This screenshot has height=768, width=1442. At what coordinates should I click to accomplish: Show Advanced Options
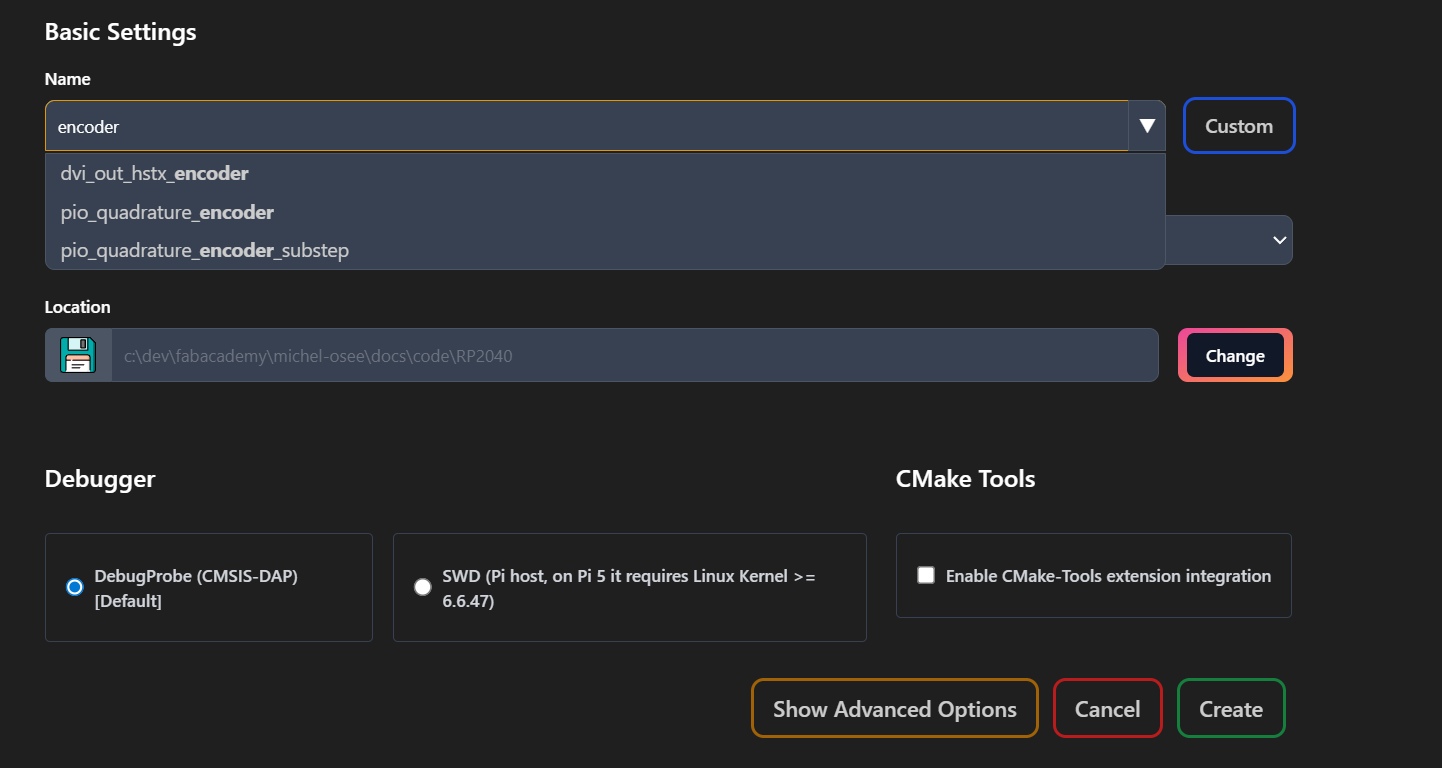(x=894, y=709)
